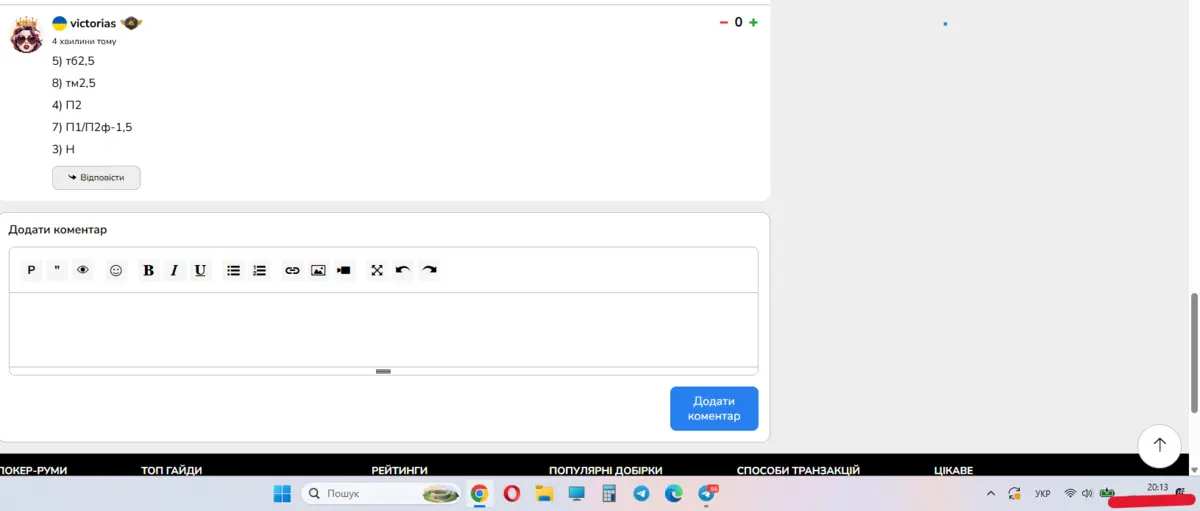Submit with the Додати коментар button

[714, 408]
